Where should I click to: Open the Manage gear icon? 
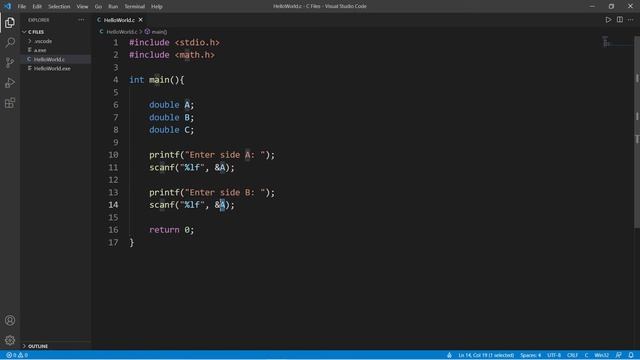10,340
